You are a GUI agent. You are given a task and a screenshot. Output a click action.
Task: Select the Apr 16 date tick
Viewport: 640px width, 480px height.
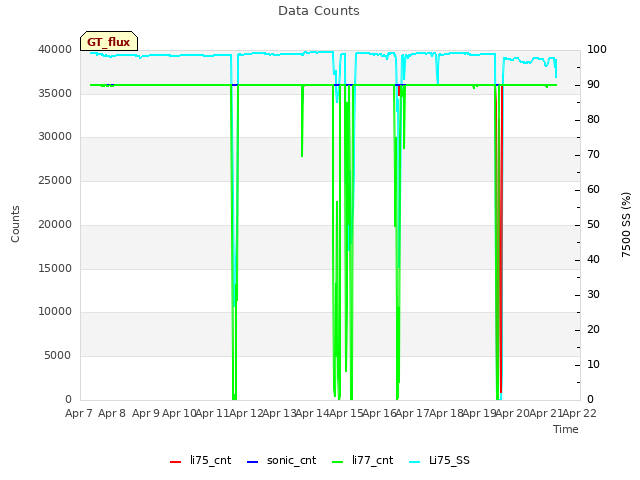[x=380, y=413]
